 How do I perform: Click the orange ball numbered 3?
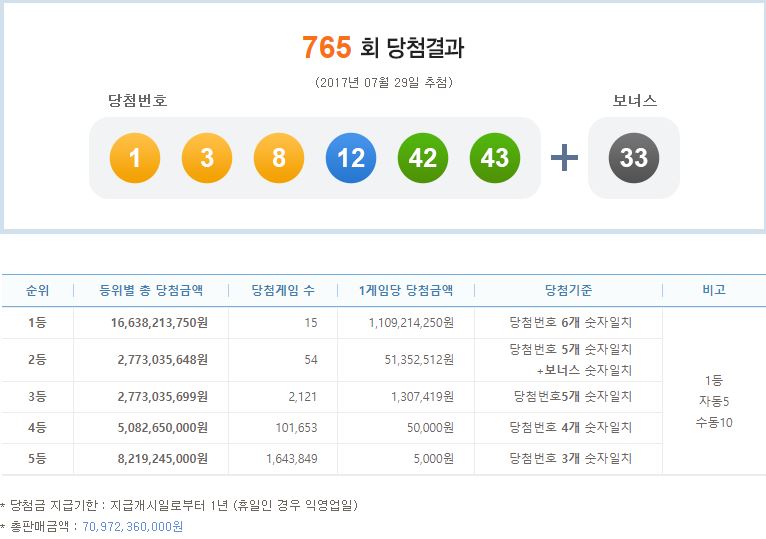(207, 157)
